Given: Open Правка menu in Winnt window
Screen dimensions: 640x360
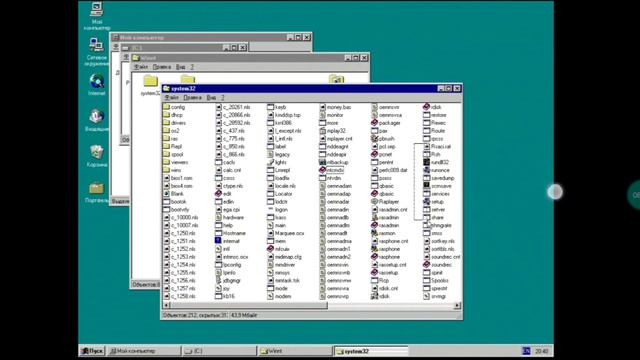Looking at the screenshot, I should click(162, 67).
